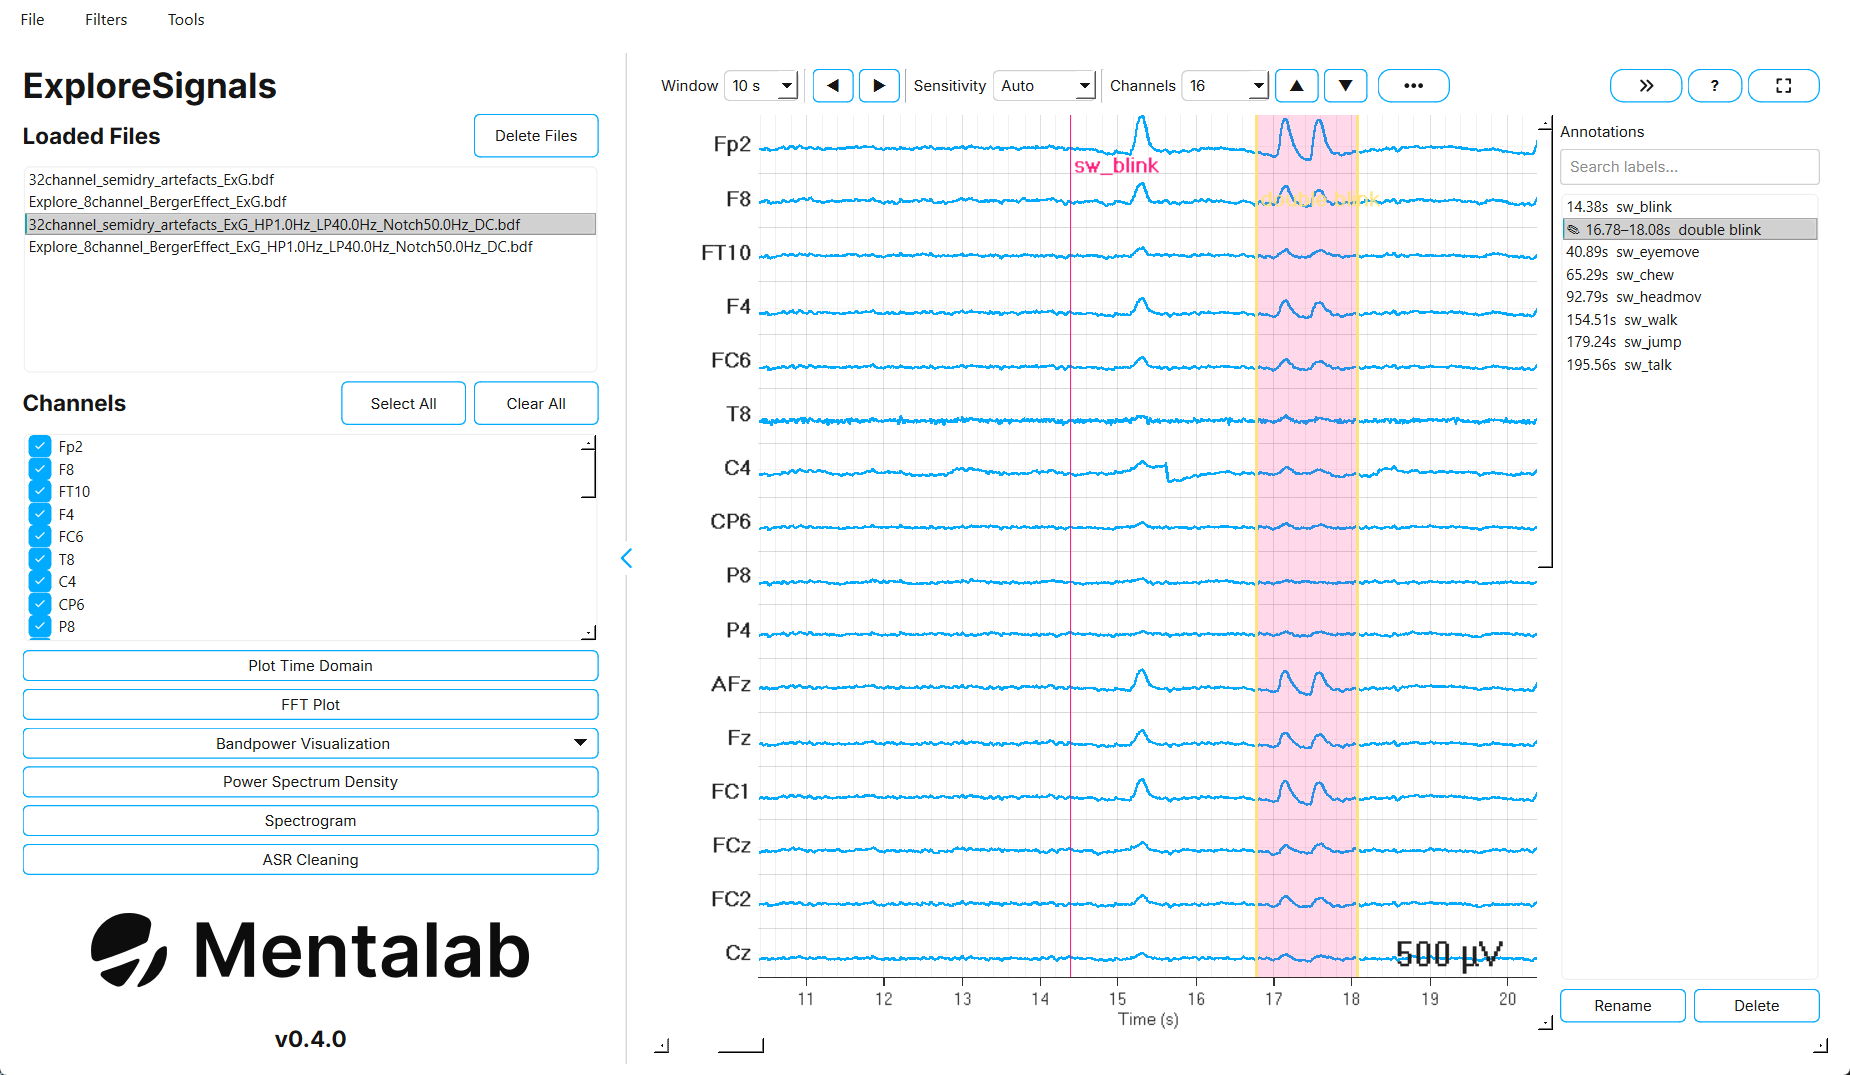Move channel view down with triangle button
Image resolution: width=1850 pixels, height=1075 pixels.
1345,86
